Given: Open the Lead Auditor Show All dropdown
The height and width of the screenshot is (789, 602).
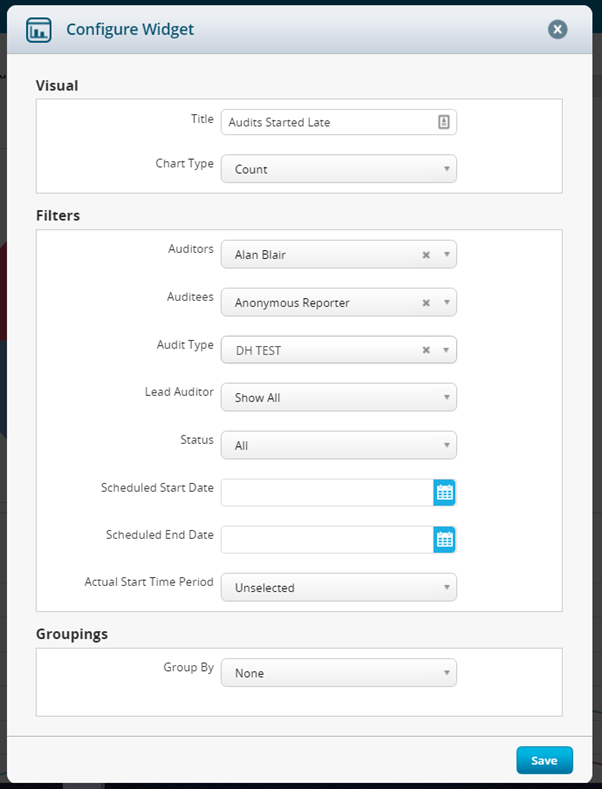Looking at the screenshot, I should (339, 398).
